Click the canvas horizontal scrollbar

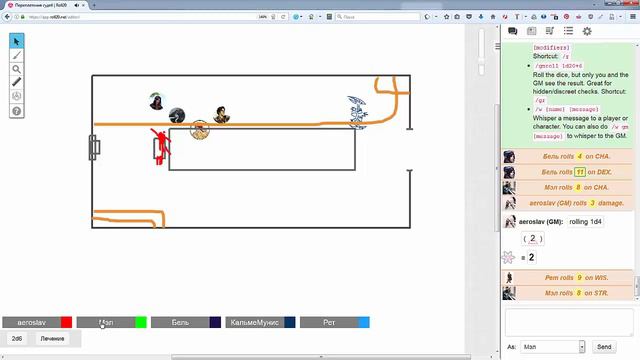pos(321,357)
